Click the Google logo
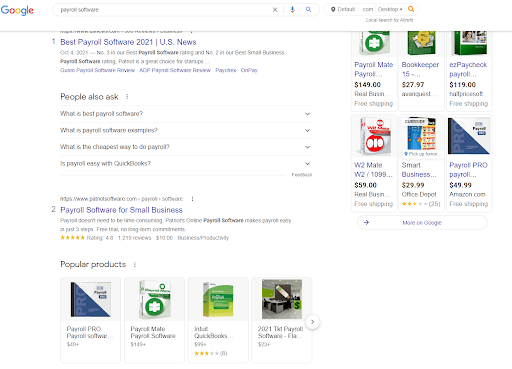512x369 pixels. (17, 10)
